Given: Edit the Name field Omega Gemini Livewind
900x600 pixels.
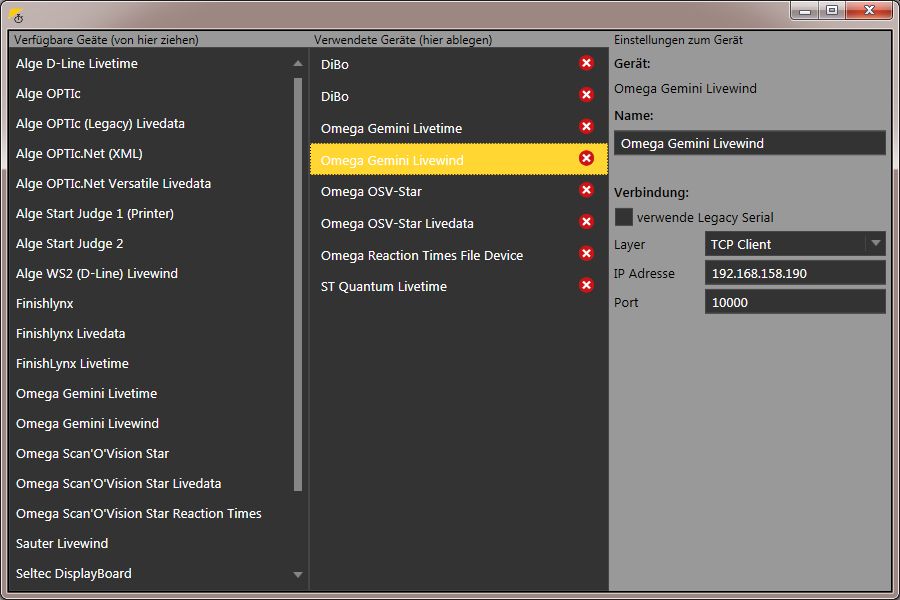Looking at the screenshot, I should (x=750, y=143).
